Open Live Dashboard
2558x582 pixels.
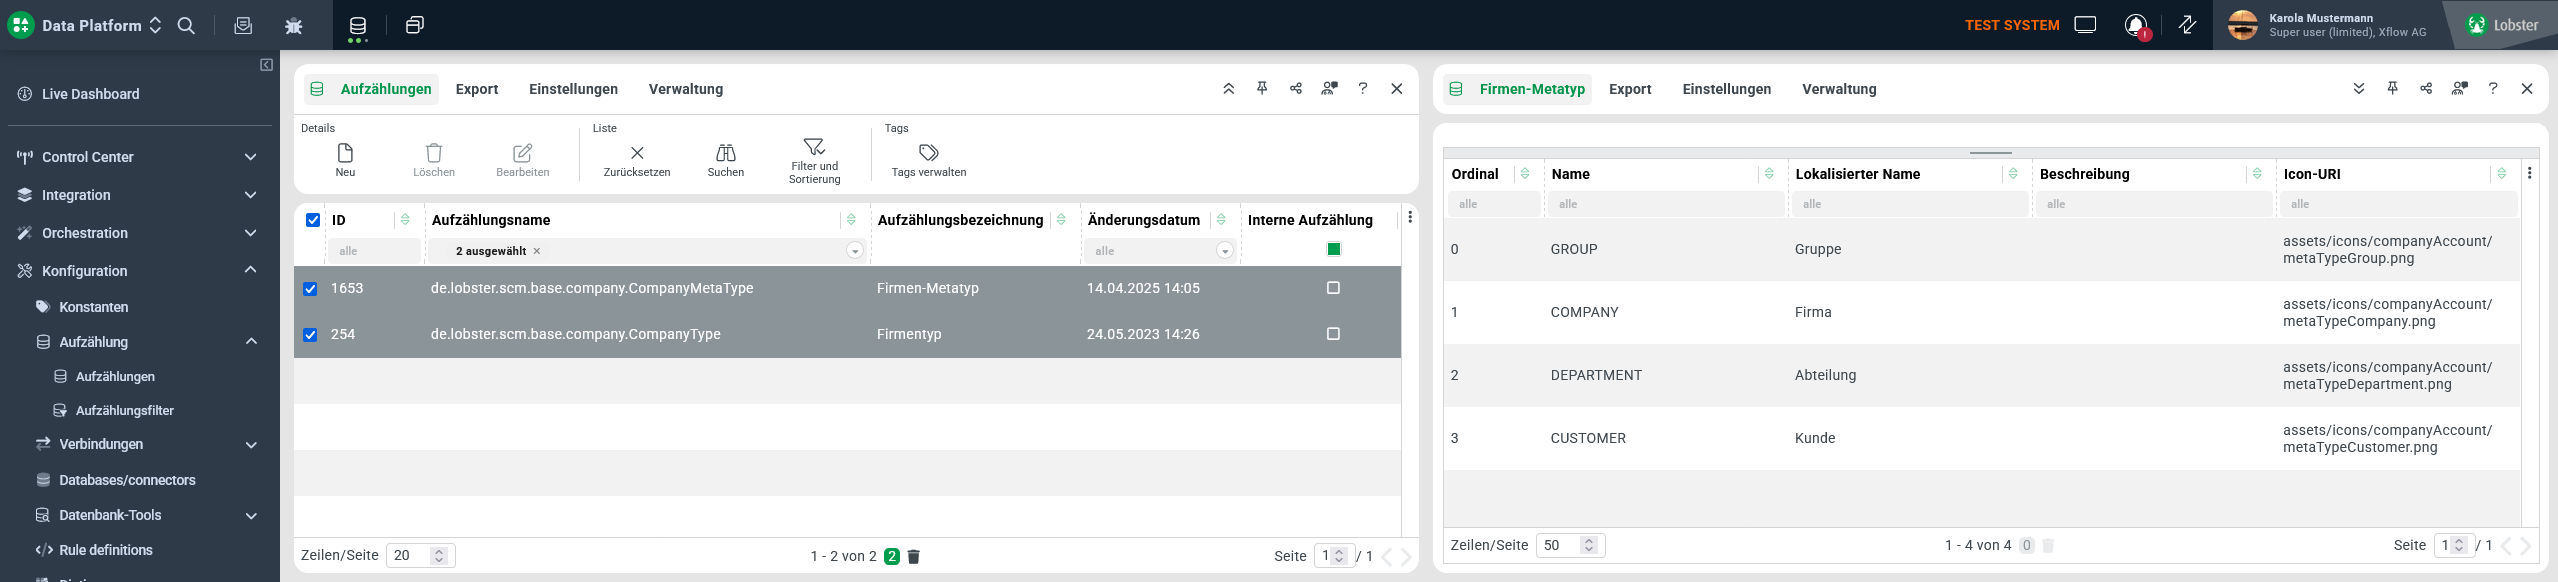click(90, 94)
